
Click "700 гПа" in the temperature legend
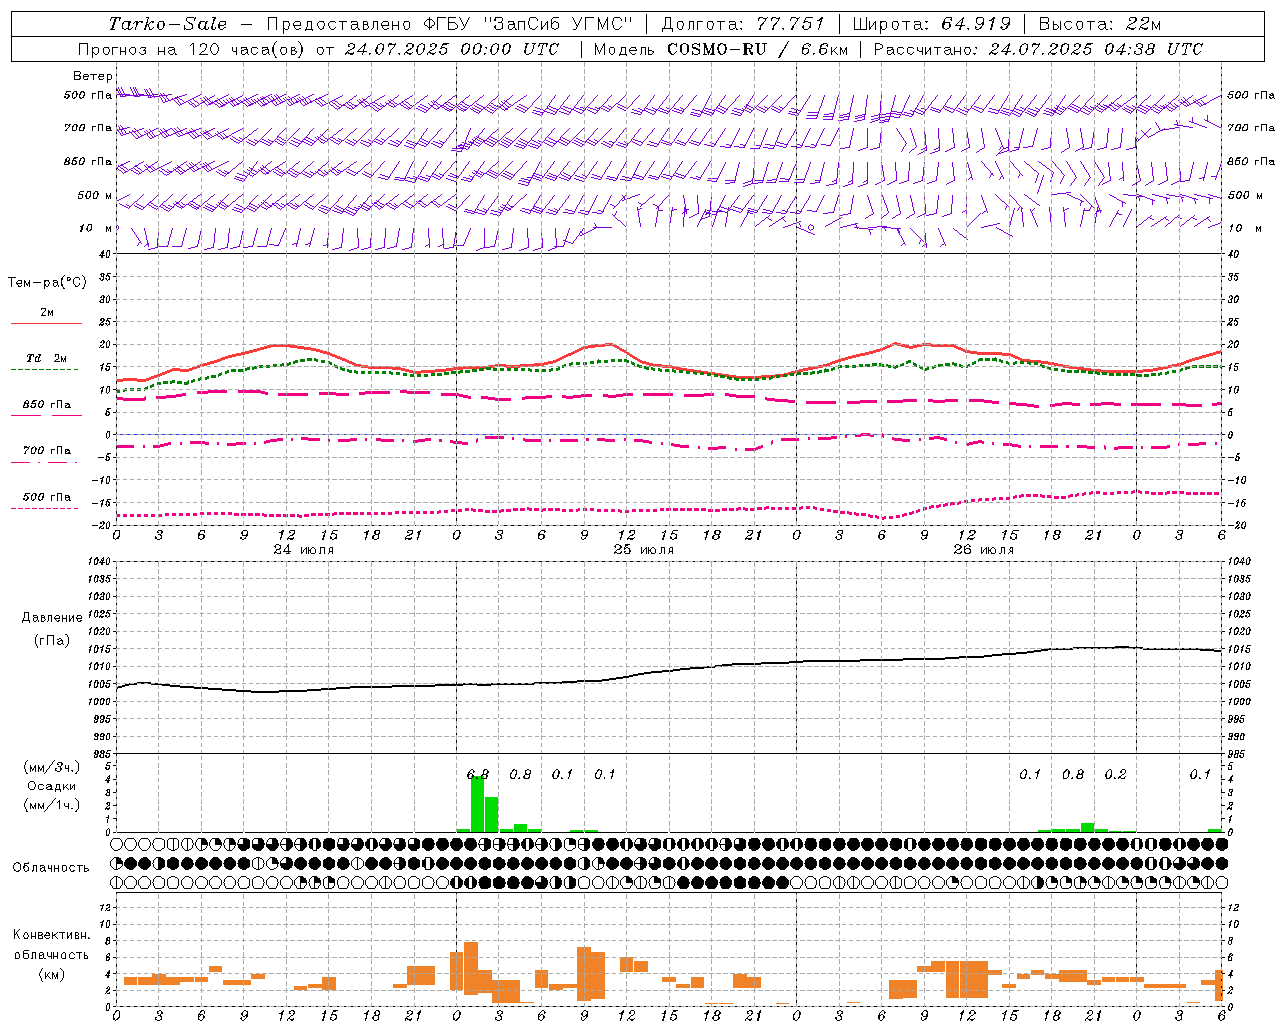[47, 450]
